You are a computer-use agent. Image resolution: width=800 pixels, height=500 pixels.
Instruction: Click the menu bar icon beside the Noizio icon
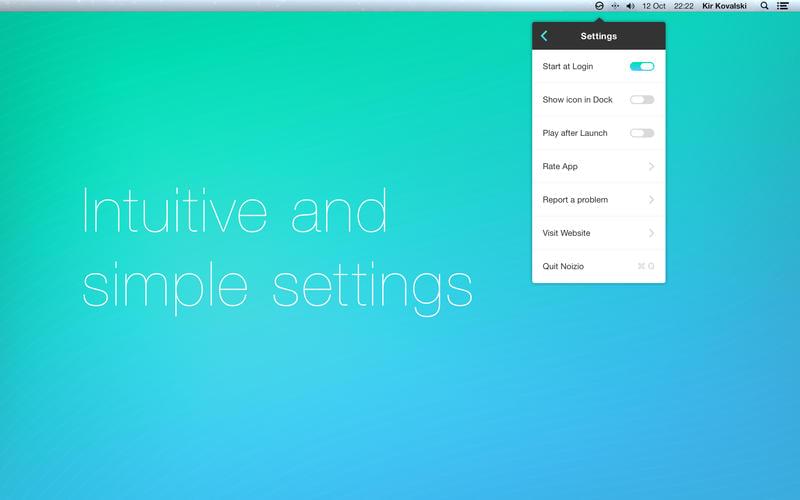(615, 6)
